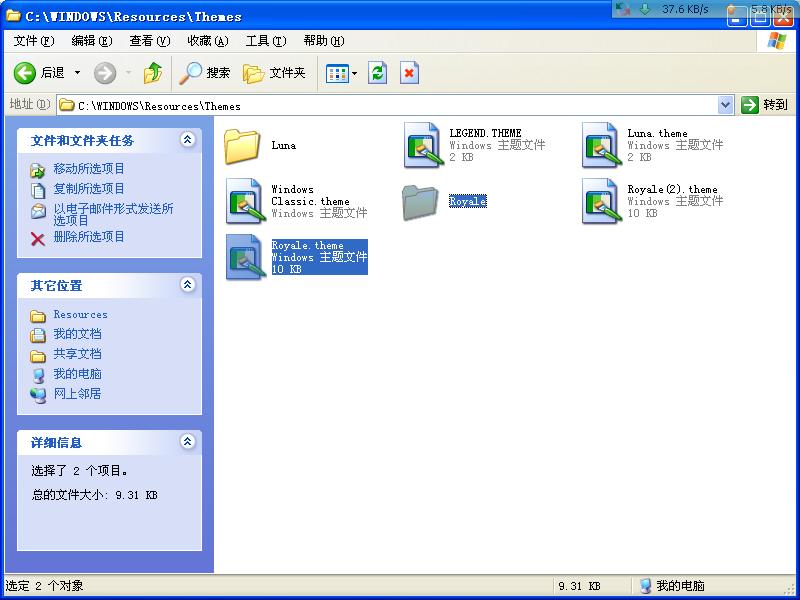This screenshot has width=800, height=600.
Task: Go up one folder level
Action: coord(153,73)
